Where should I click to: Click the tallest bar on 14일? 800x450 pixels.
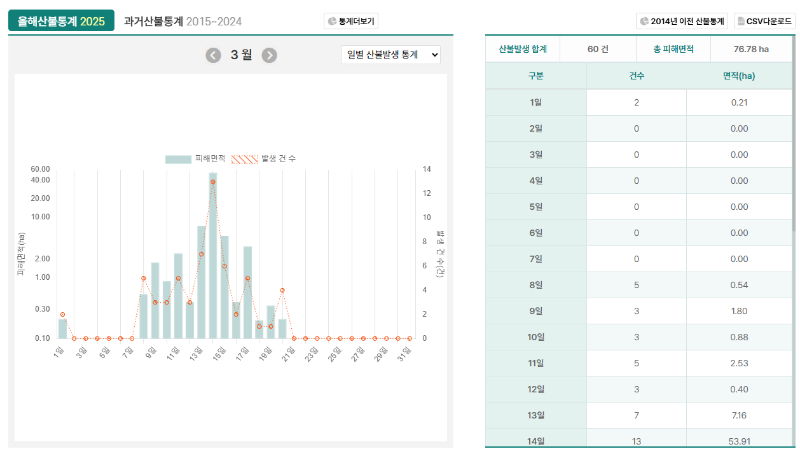213,256
